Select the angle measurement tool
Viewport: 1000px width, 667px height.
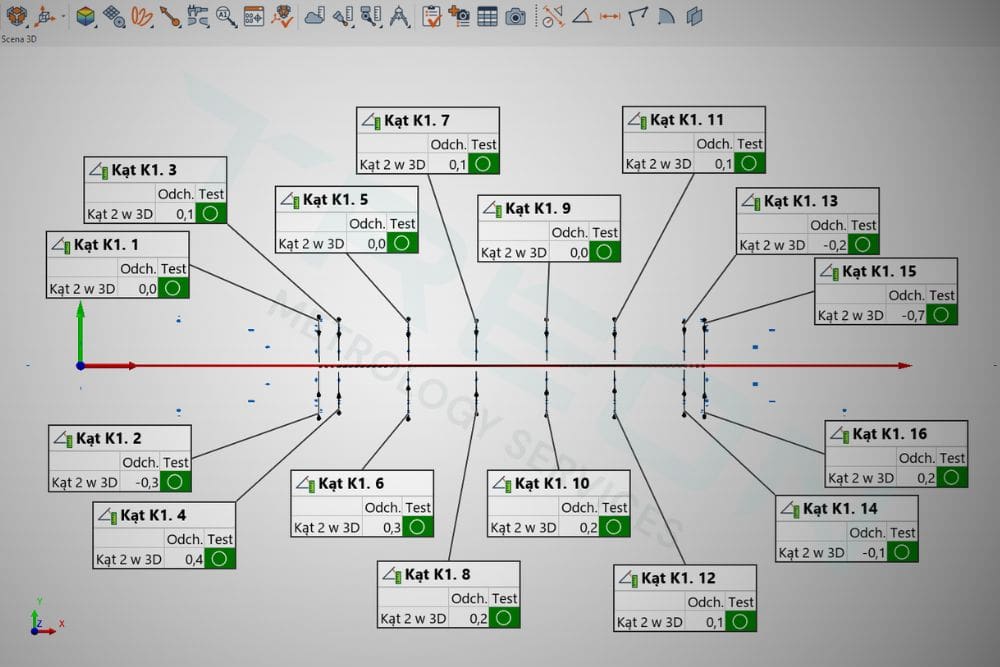pyautogui.click(x=581, y=16)
